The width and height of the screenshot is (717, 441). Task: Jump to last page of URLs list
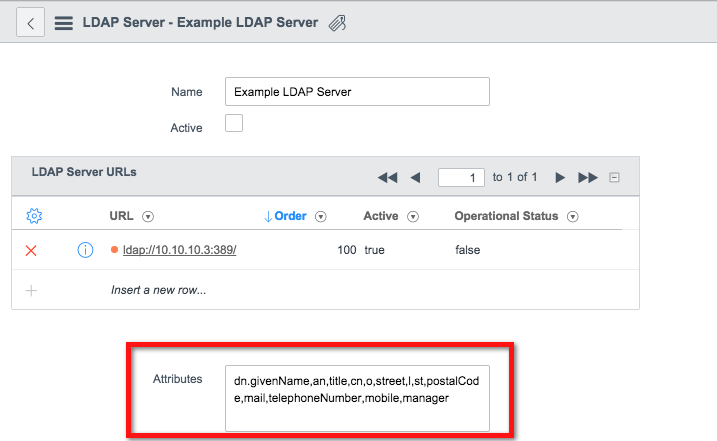(x=588, y=177)
